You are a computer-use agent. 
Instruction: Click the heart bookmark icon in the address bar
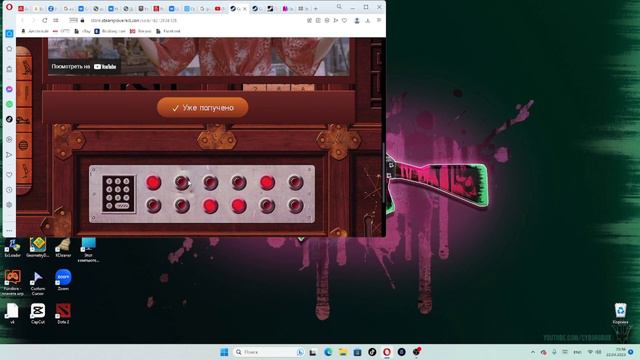point(344,20)
